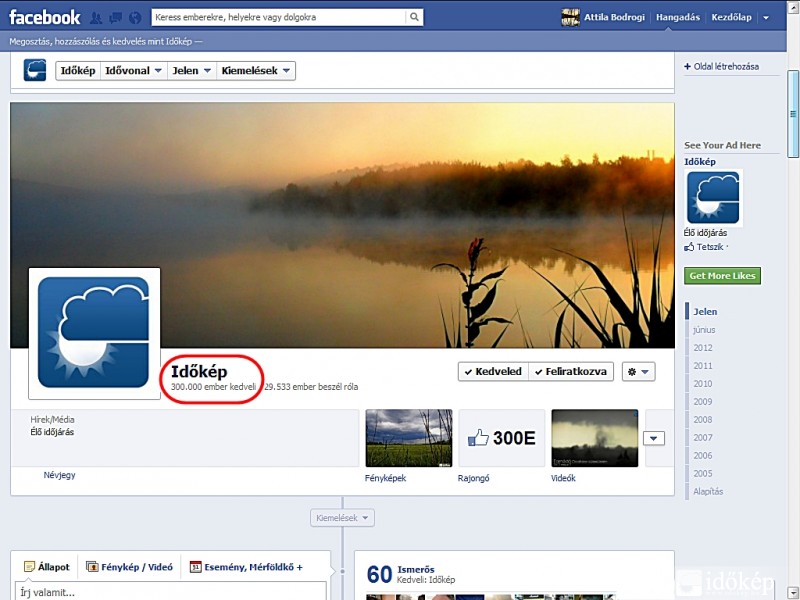This screenshot has height=600, width=800.
Task: Select Esemény, Mérföldkő + tab
Action: (246, 567)
